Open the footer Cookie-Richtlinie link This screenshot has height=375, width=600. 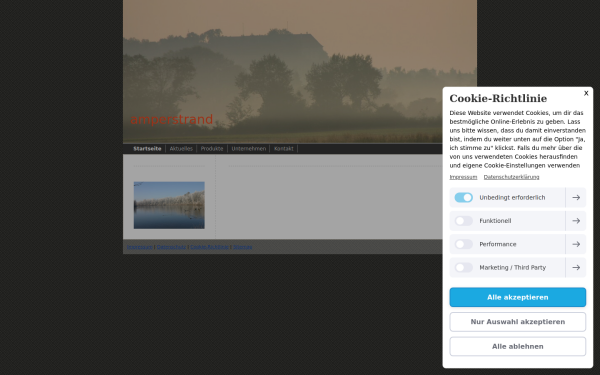[x=209, y=247]
